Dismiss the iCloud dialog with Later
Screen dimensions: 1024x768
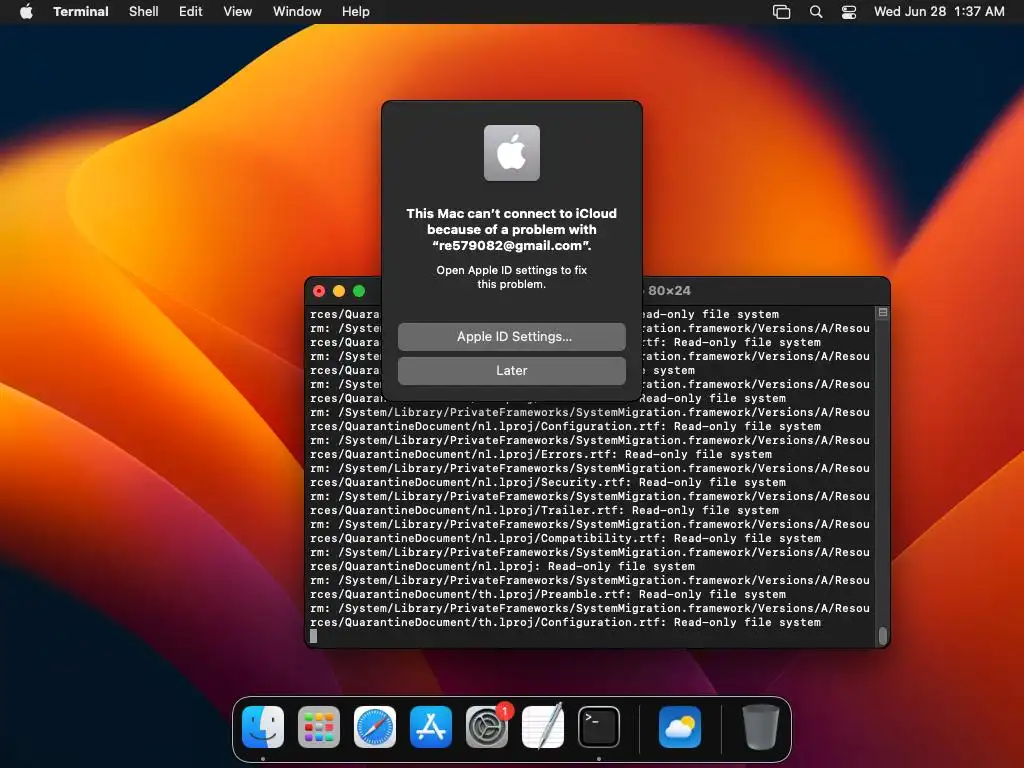coord(511,370)
